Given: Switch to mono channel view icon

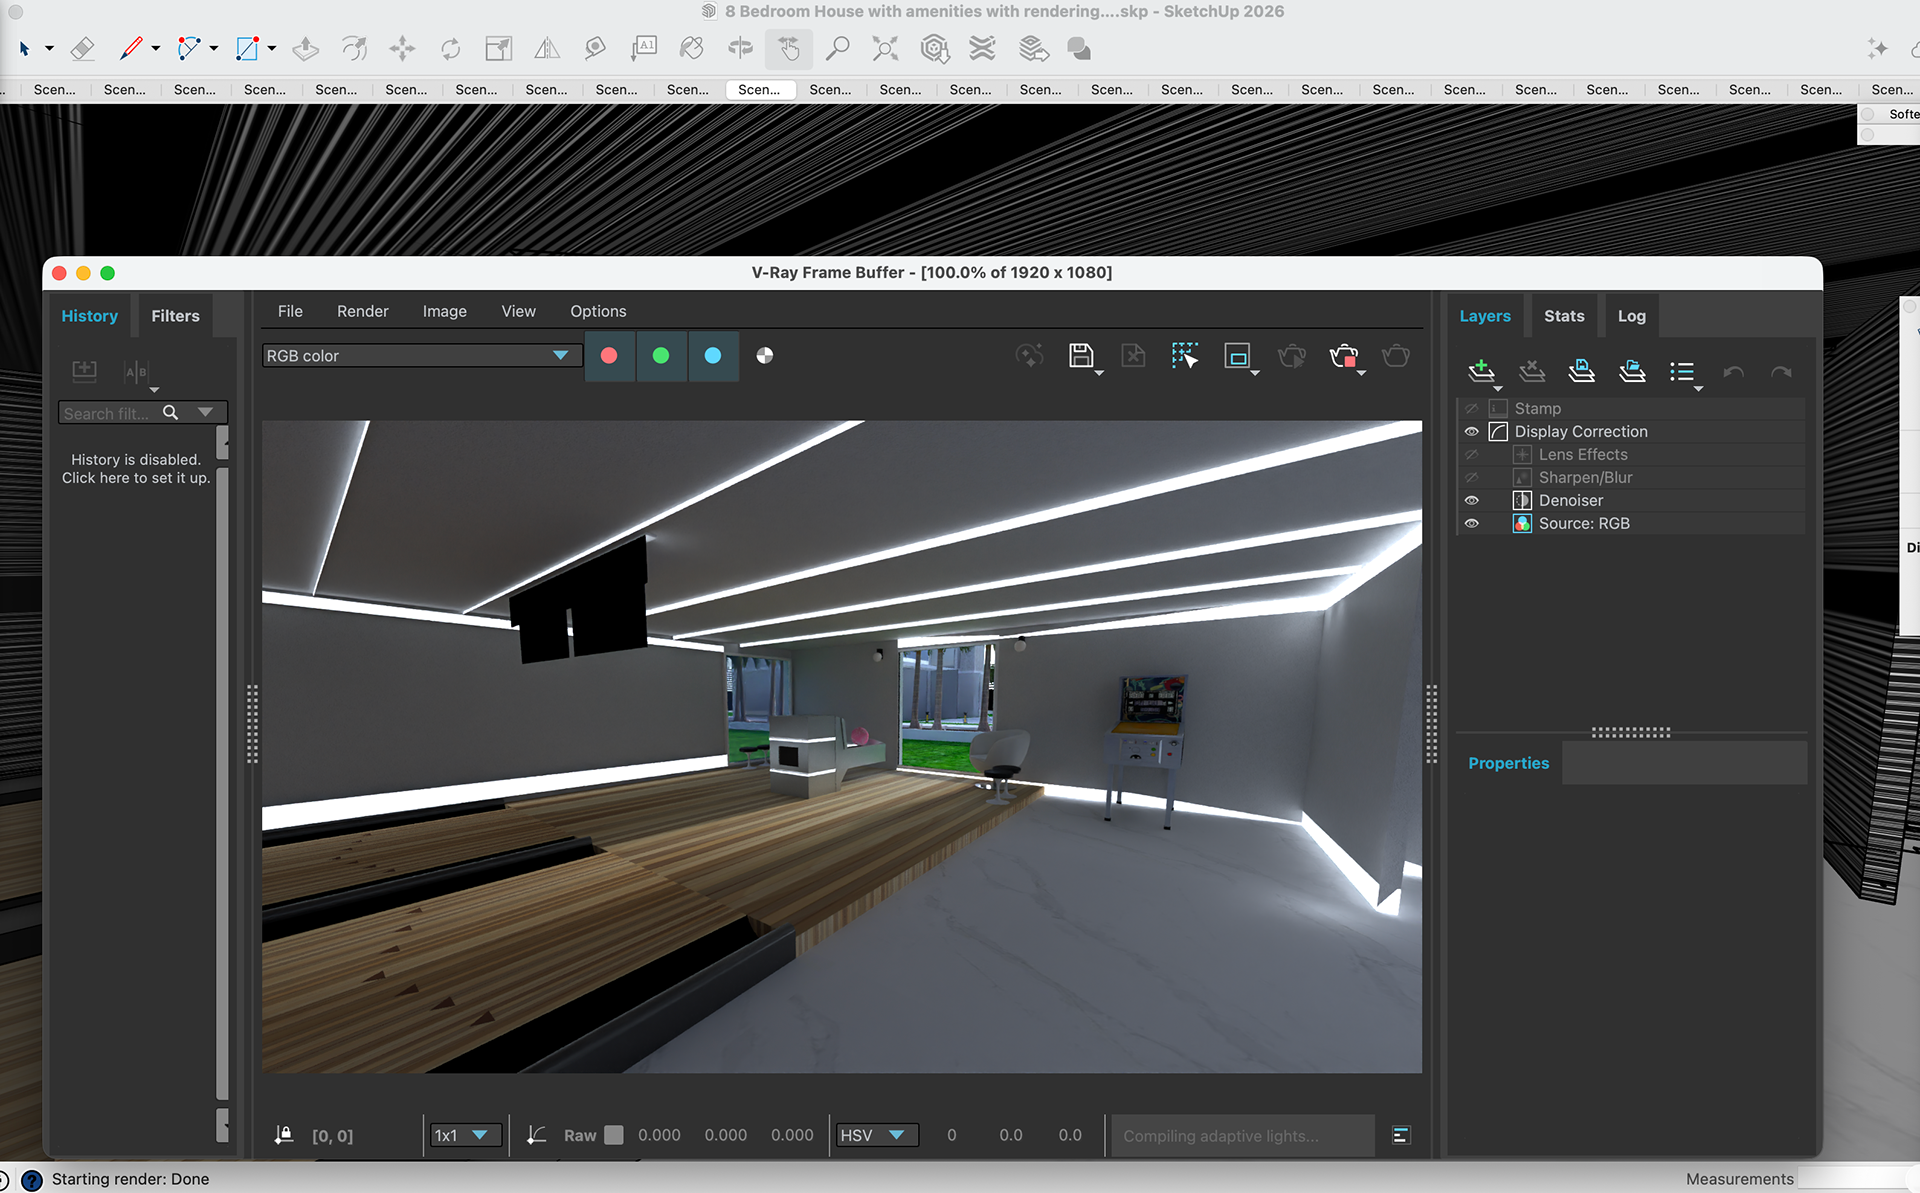Looking at the screenshot, I should click(765, 356).
